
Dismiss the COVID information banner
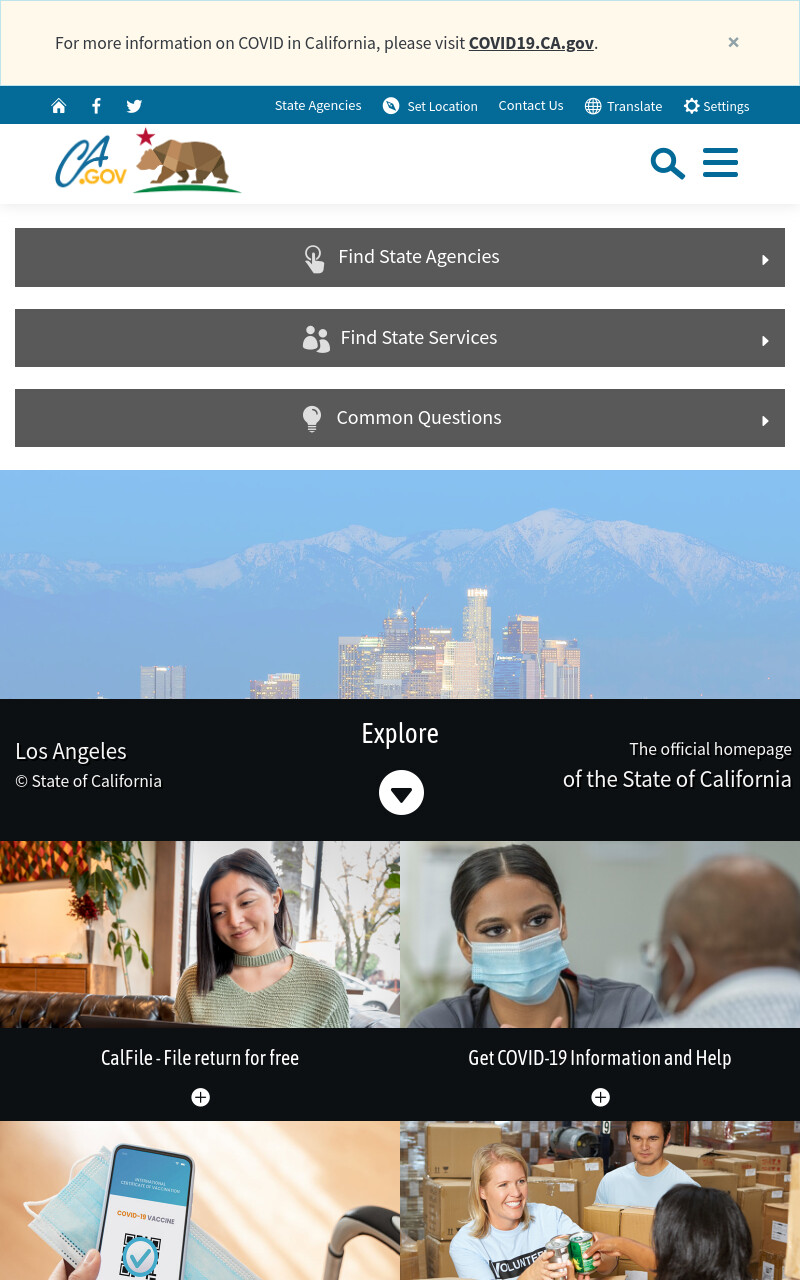click(733, 42)
